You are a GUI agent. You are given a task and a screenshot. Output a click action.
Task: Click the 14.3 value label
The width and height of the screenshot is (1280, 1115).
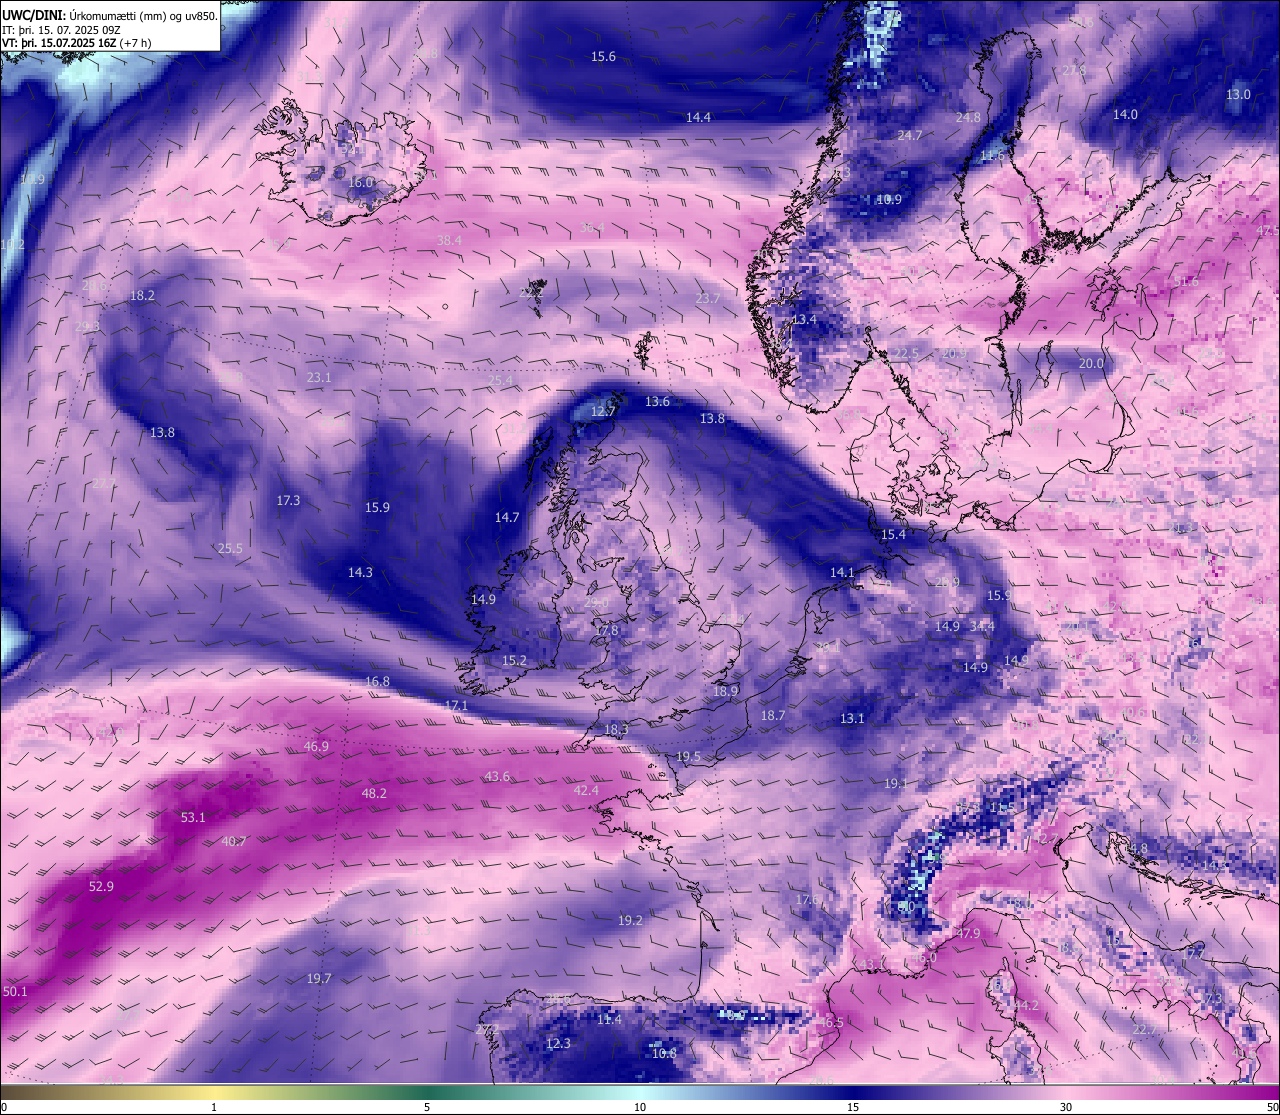pyautogui.click(x=360, y=572)
